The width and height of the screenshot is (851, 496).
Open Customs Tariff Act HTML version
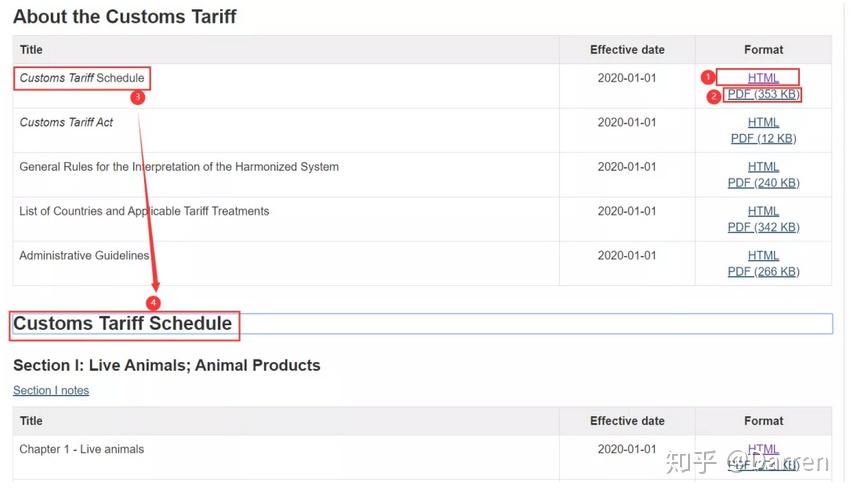point(763,122)
